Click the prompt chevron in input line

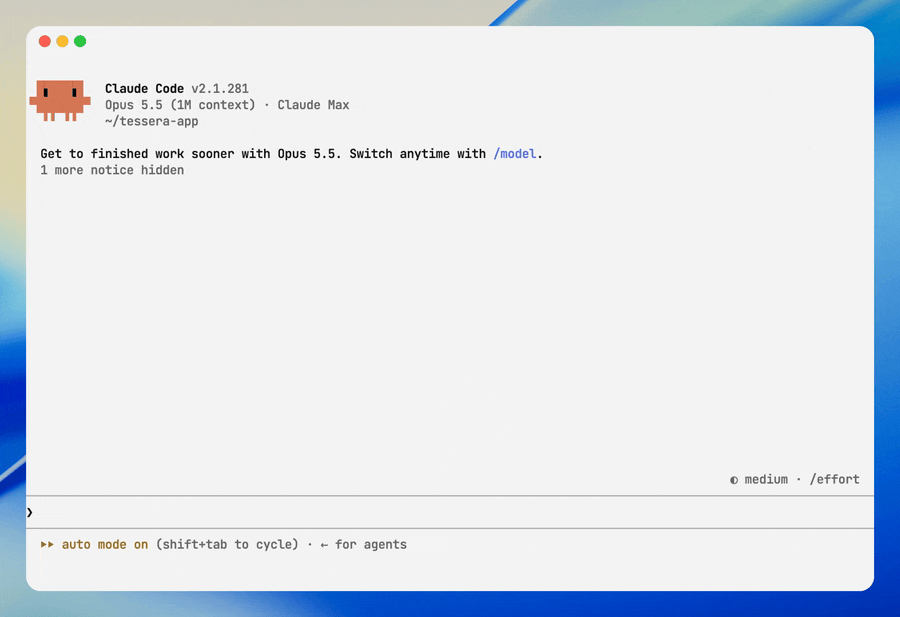[x=30, y=513]
